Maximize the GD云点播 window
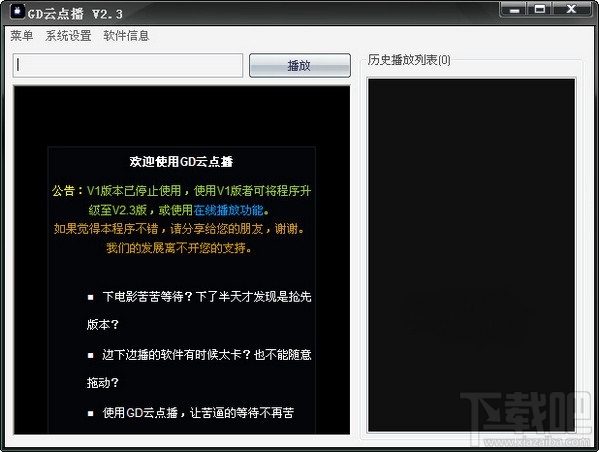The image size is (599, 452). pyautogui.click(x=540, y=10)
